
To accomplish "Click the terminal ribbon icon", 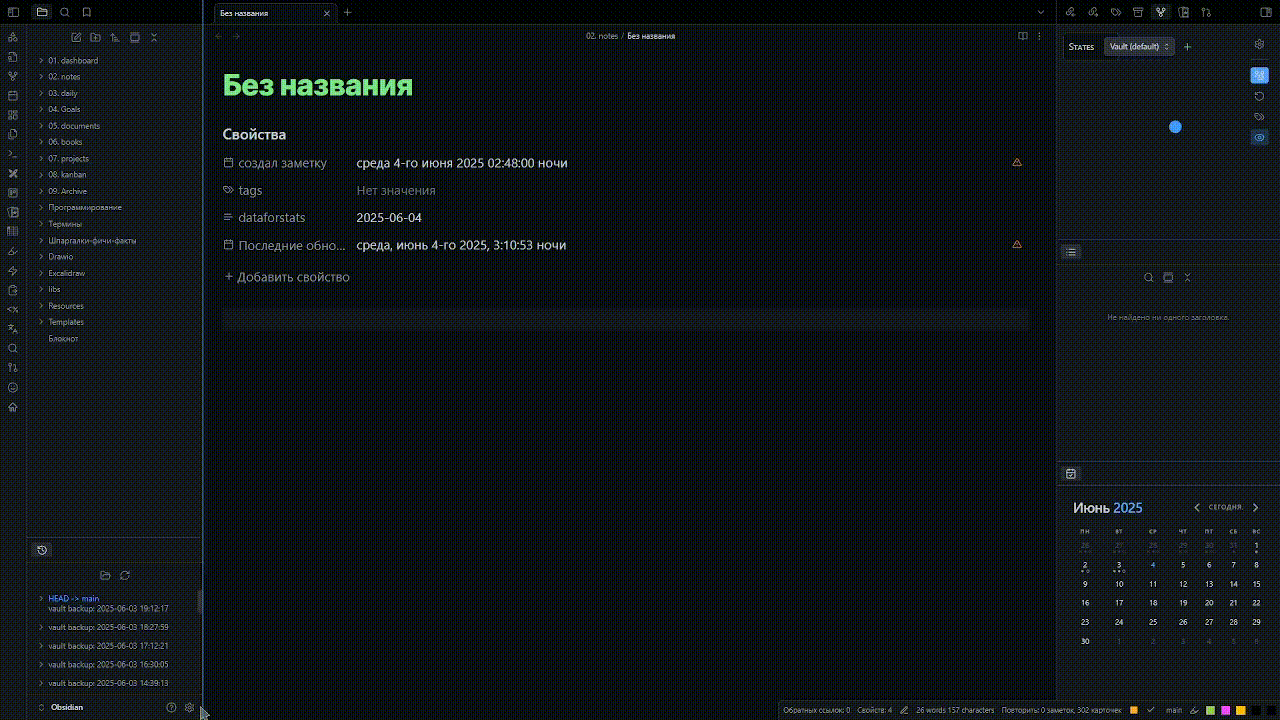I will tap(13, 153).
